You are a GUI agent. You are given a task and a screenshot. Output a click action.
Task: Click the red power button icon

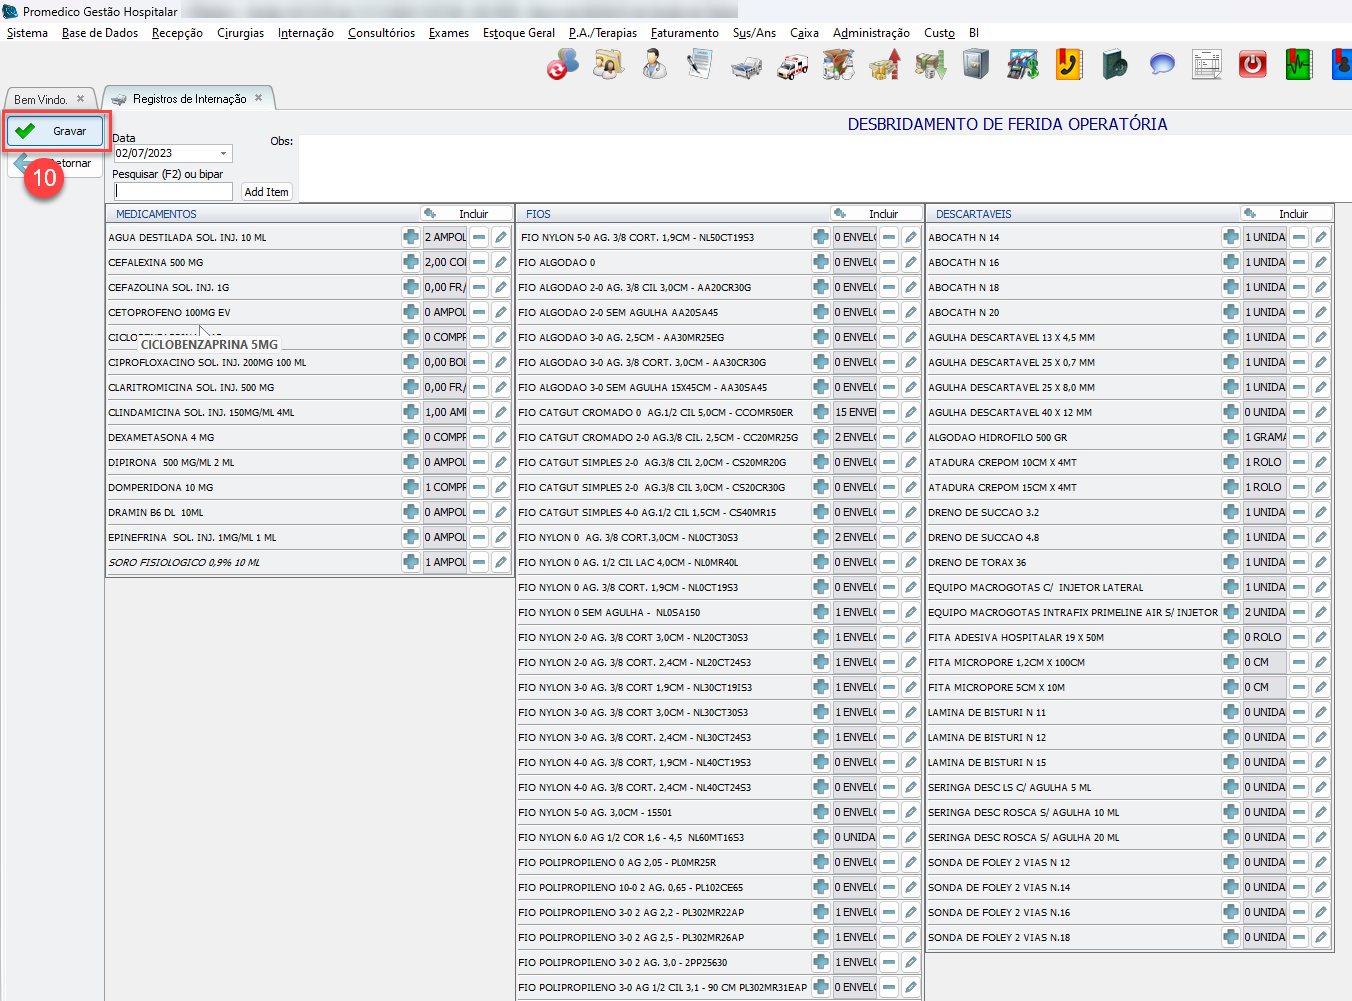pyautogui.click(x=1252, y=65)
